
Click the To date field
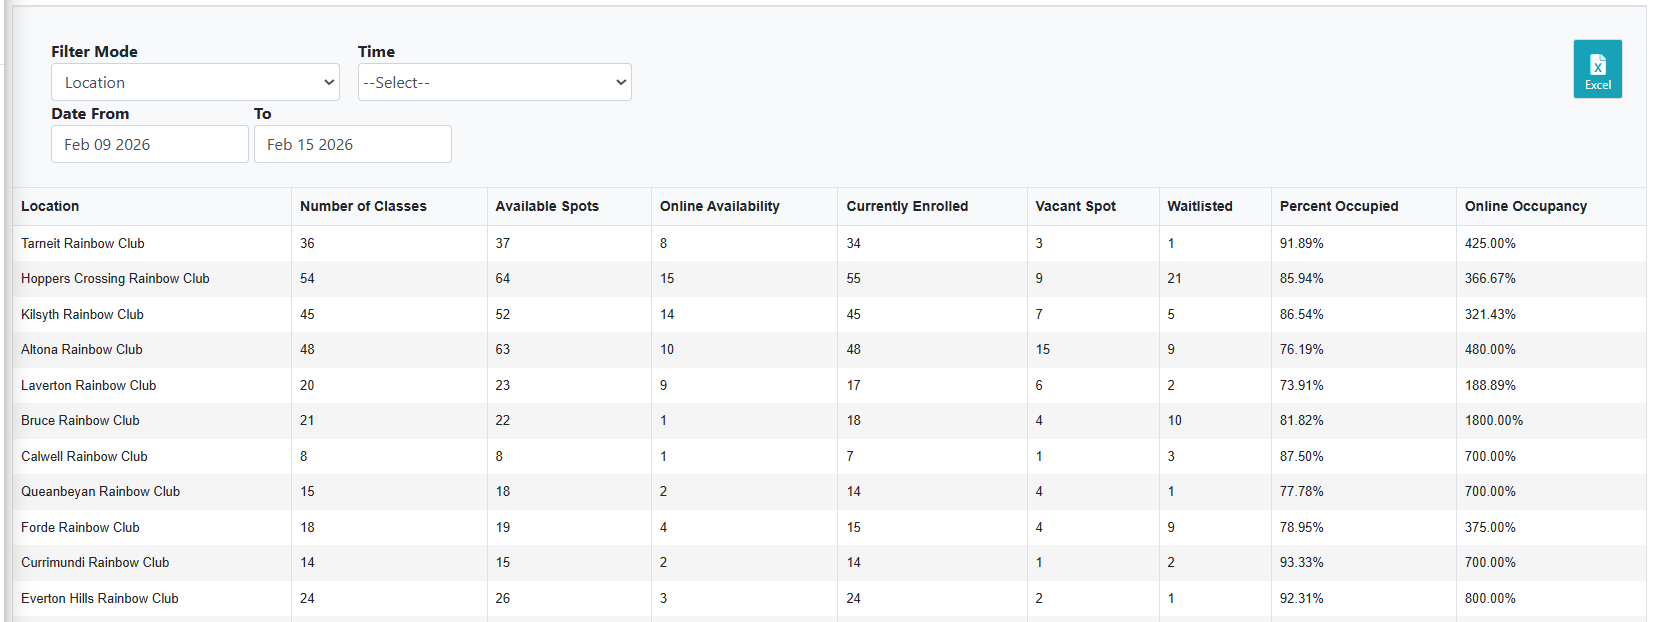pyautogui.click(x=352, y=144)
